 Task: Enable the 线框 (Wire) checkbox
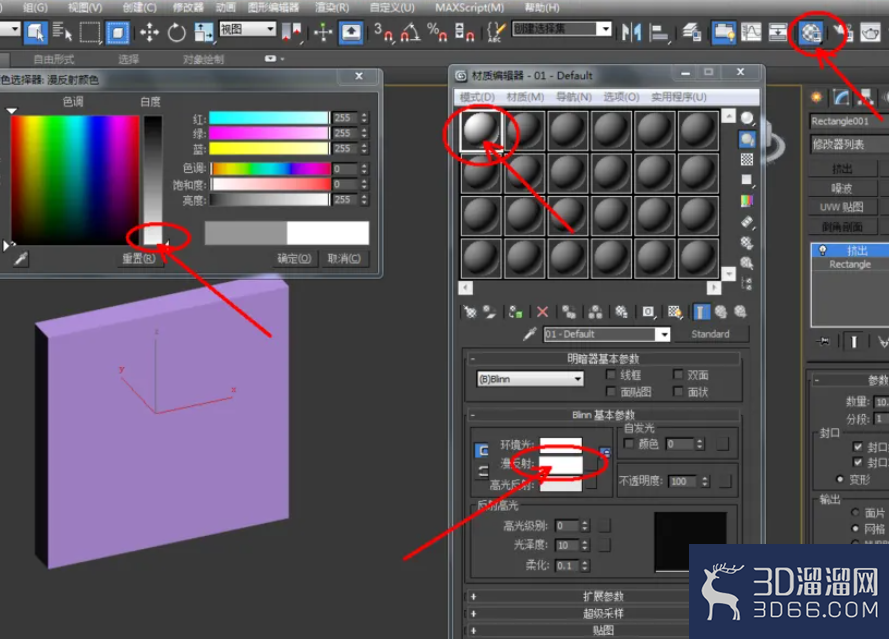pyautogui.click(x=611, y=374)
